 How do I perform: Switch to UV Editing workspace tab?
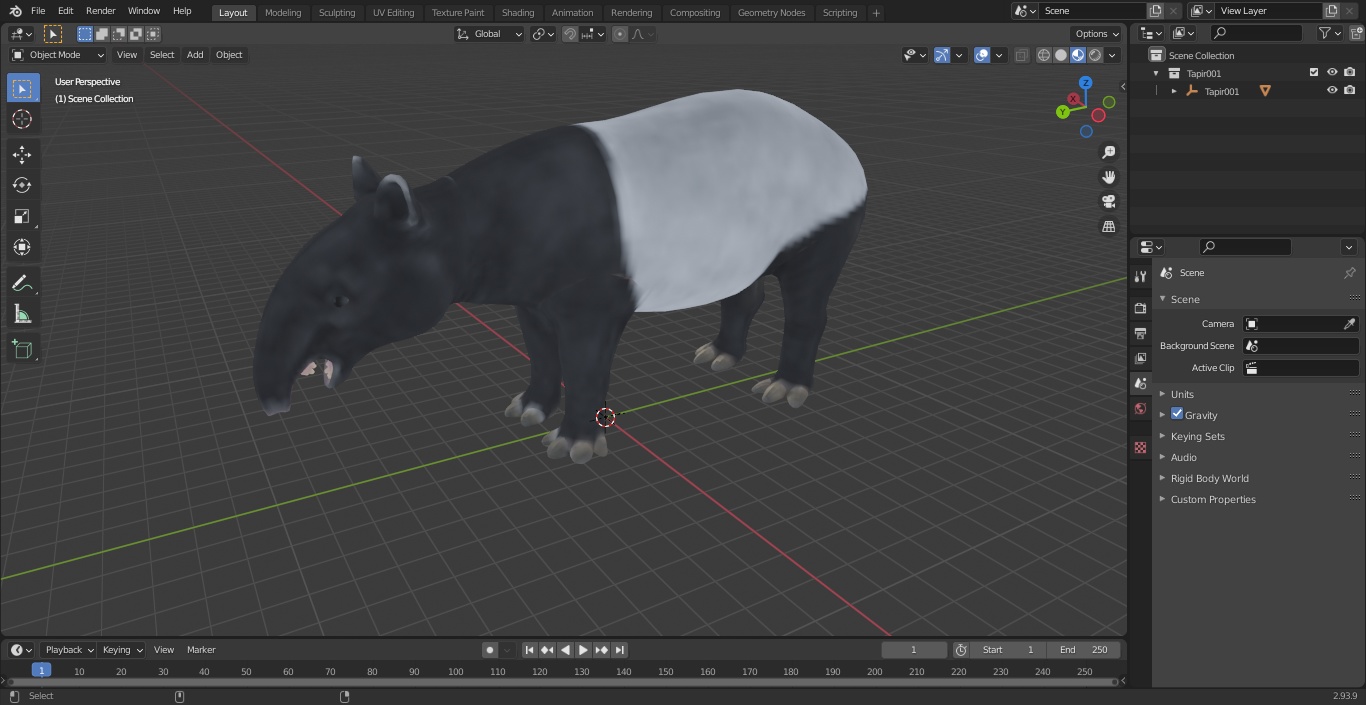[393, 13]
